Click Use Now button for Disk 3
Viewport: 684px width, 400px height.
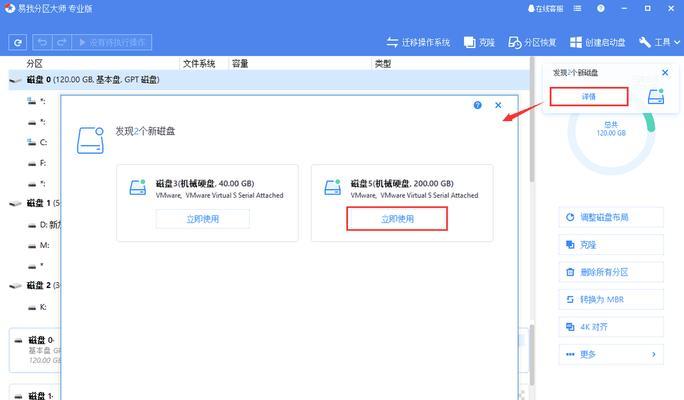click(x=203, y=219)
